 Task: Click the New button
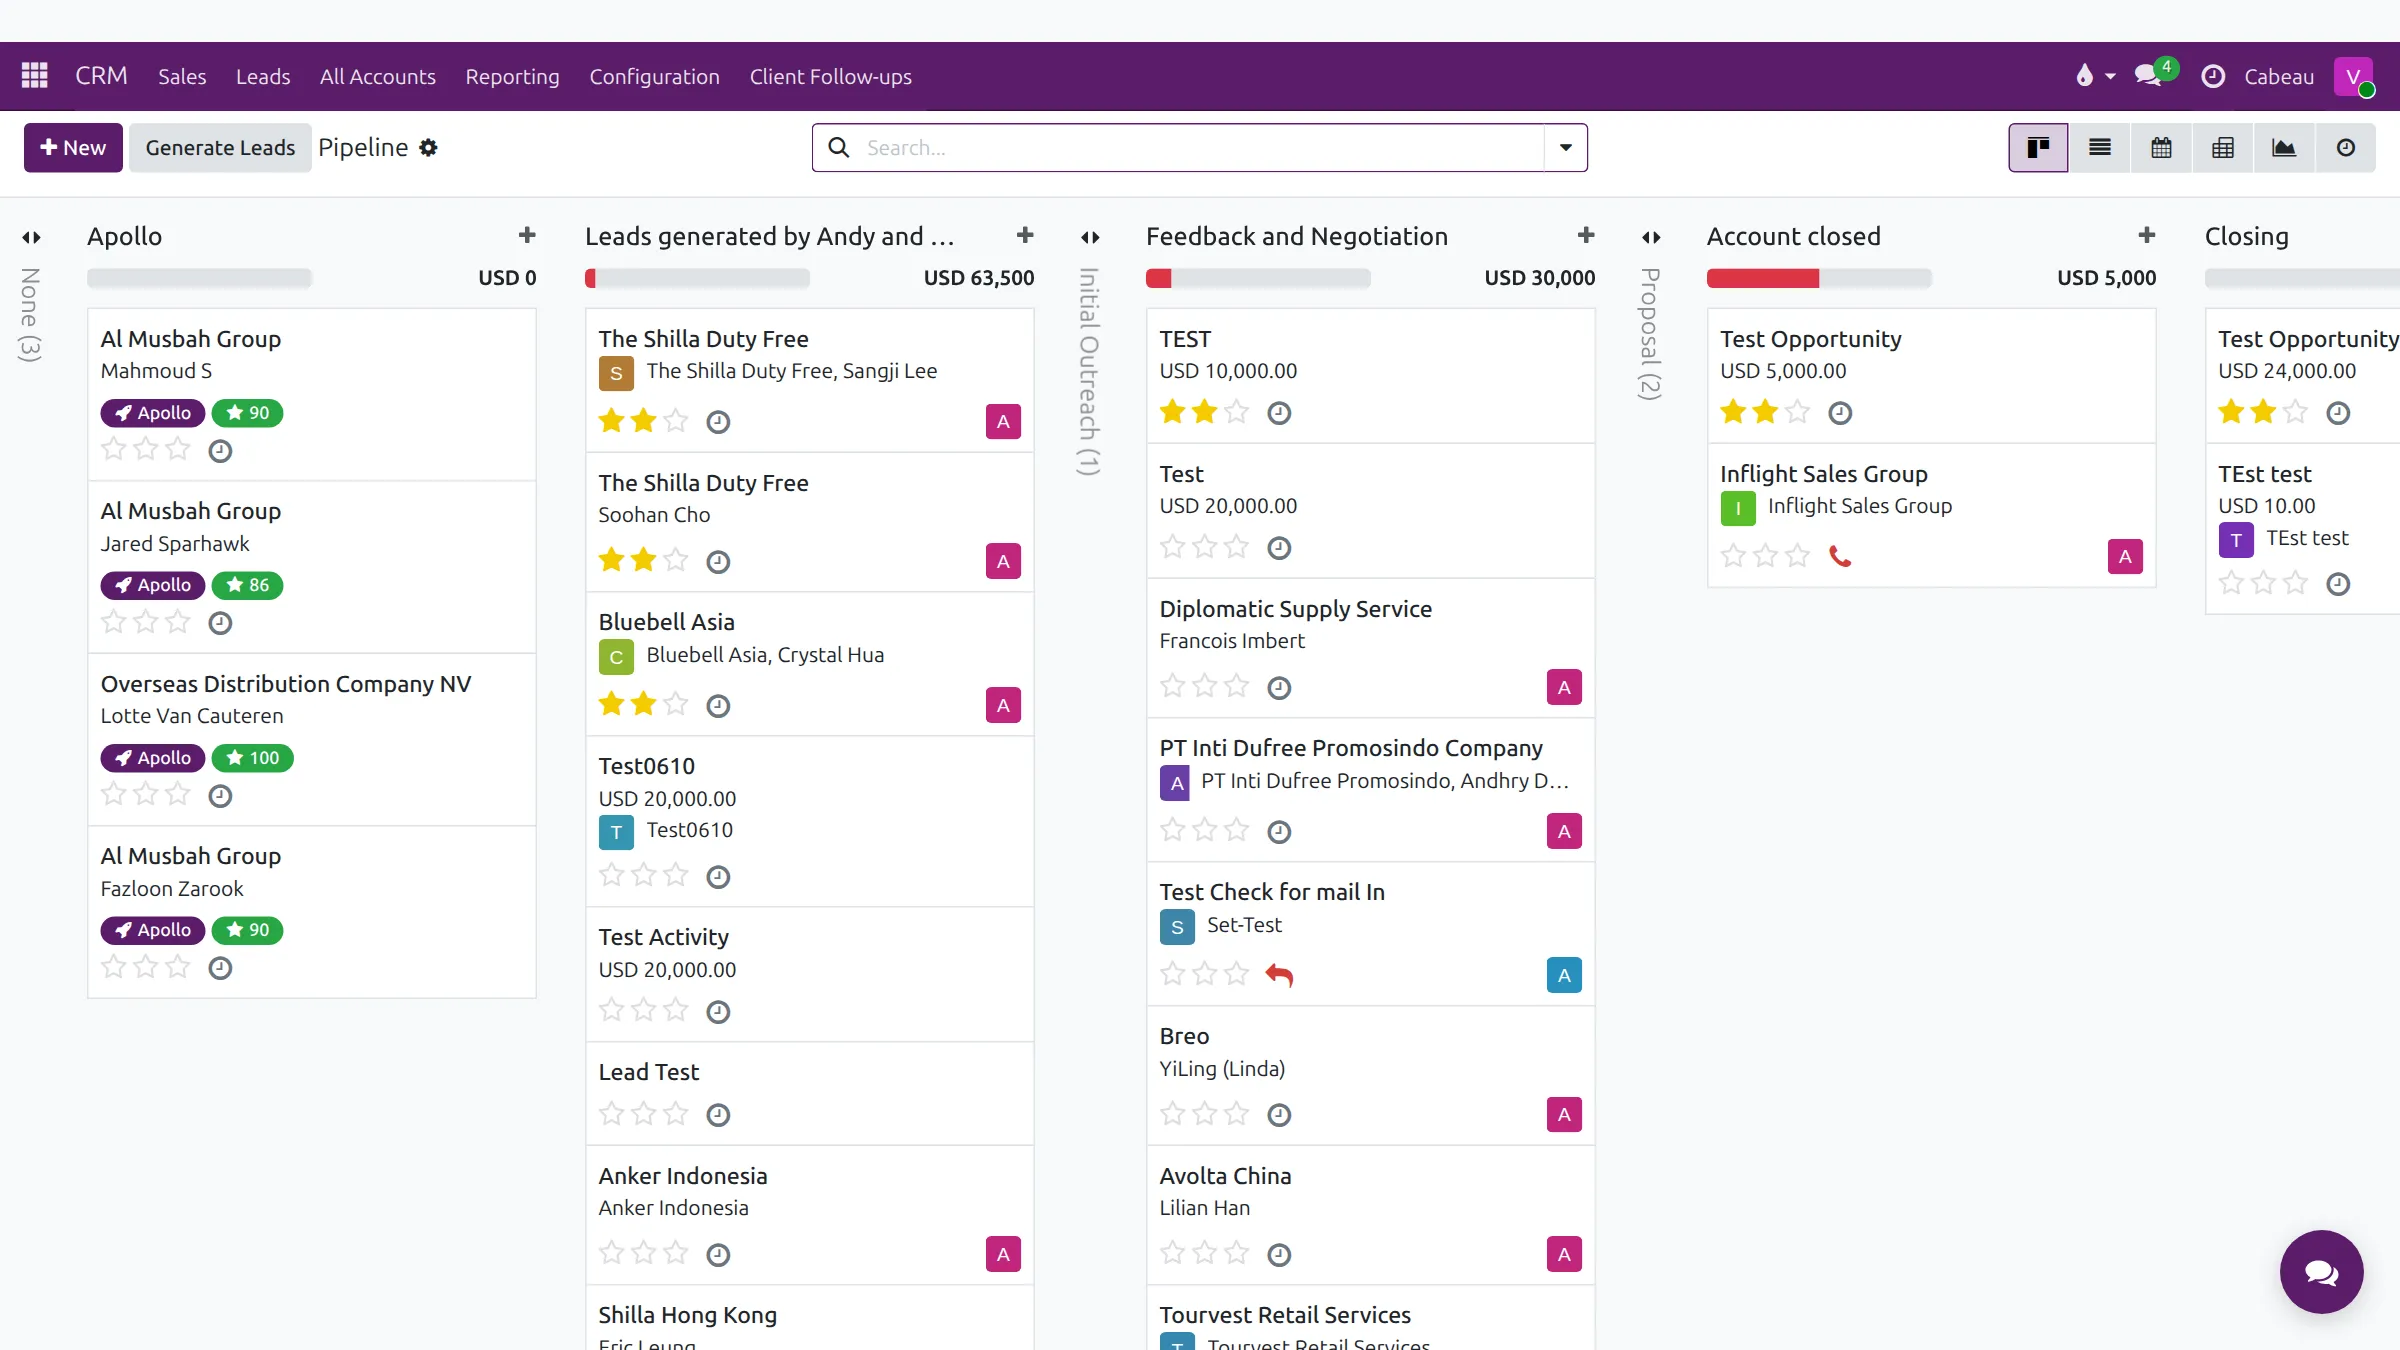pyautogui.click(x=73, y=148)
